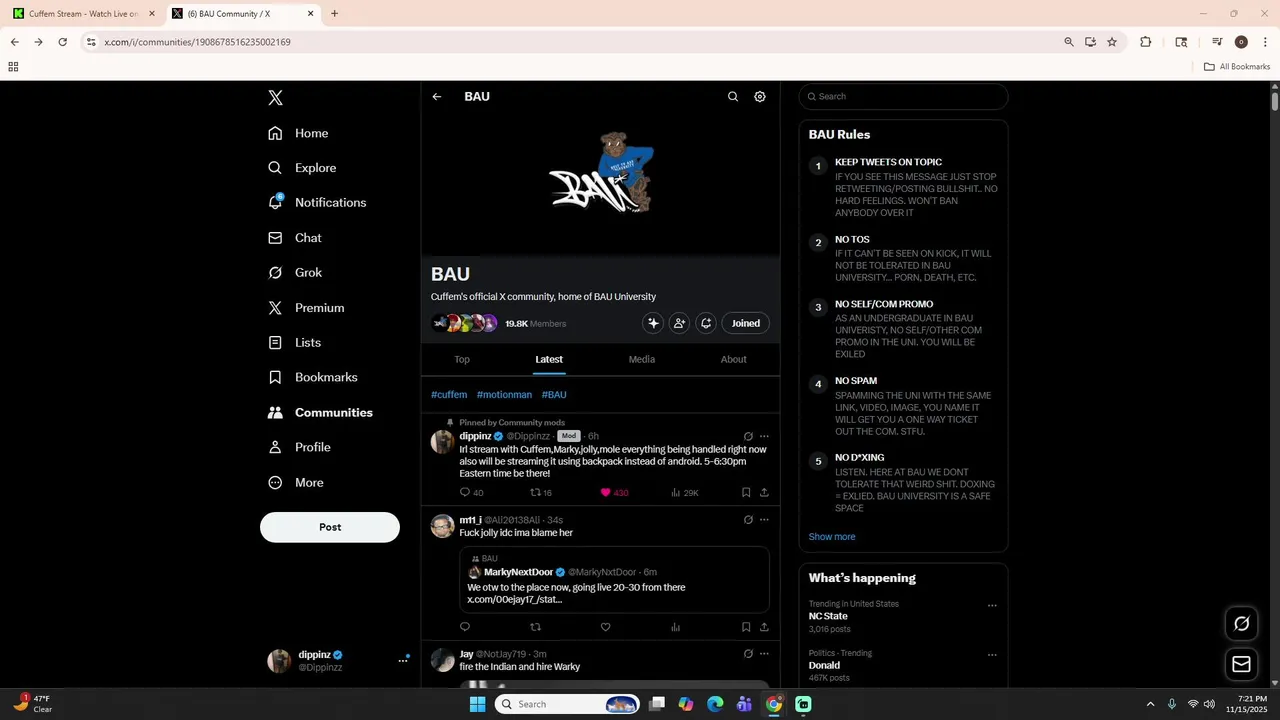This screenshot has height=720, width=1280.
Task: Open the 19.8K Members list
Action: (x=535, y=324)
